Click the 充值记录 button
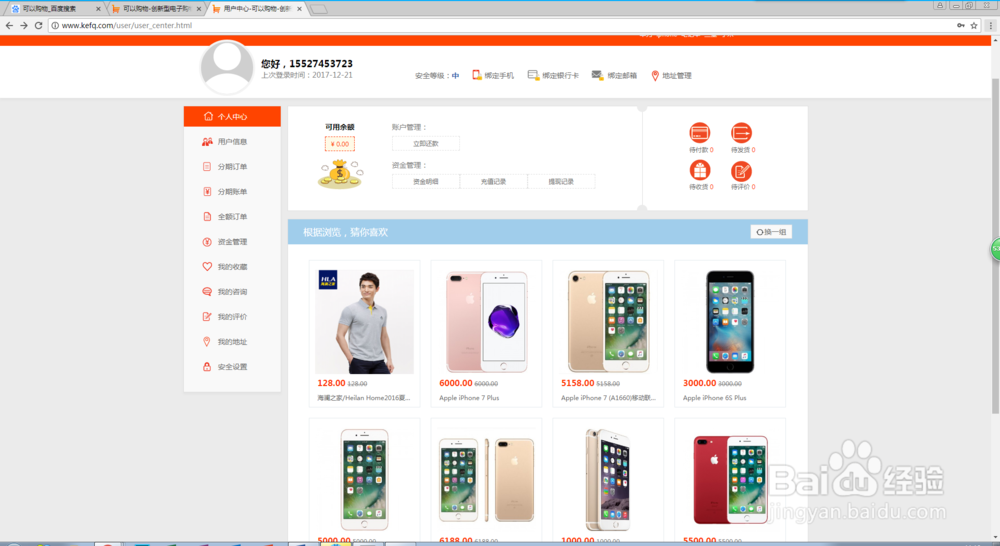 [493, 182]
